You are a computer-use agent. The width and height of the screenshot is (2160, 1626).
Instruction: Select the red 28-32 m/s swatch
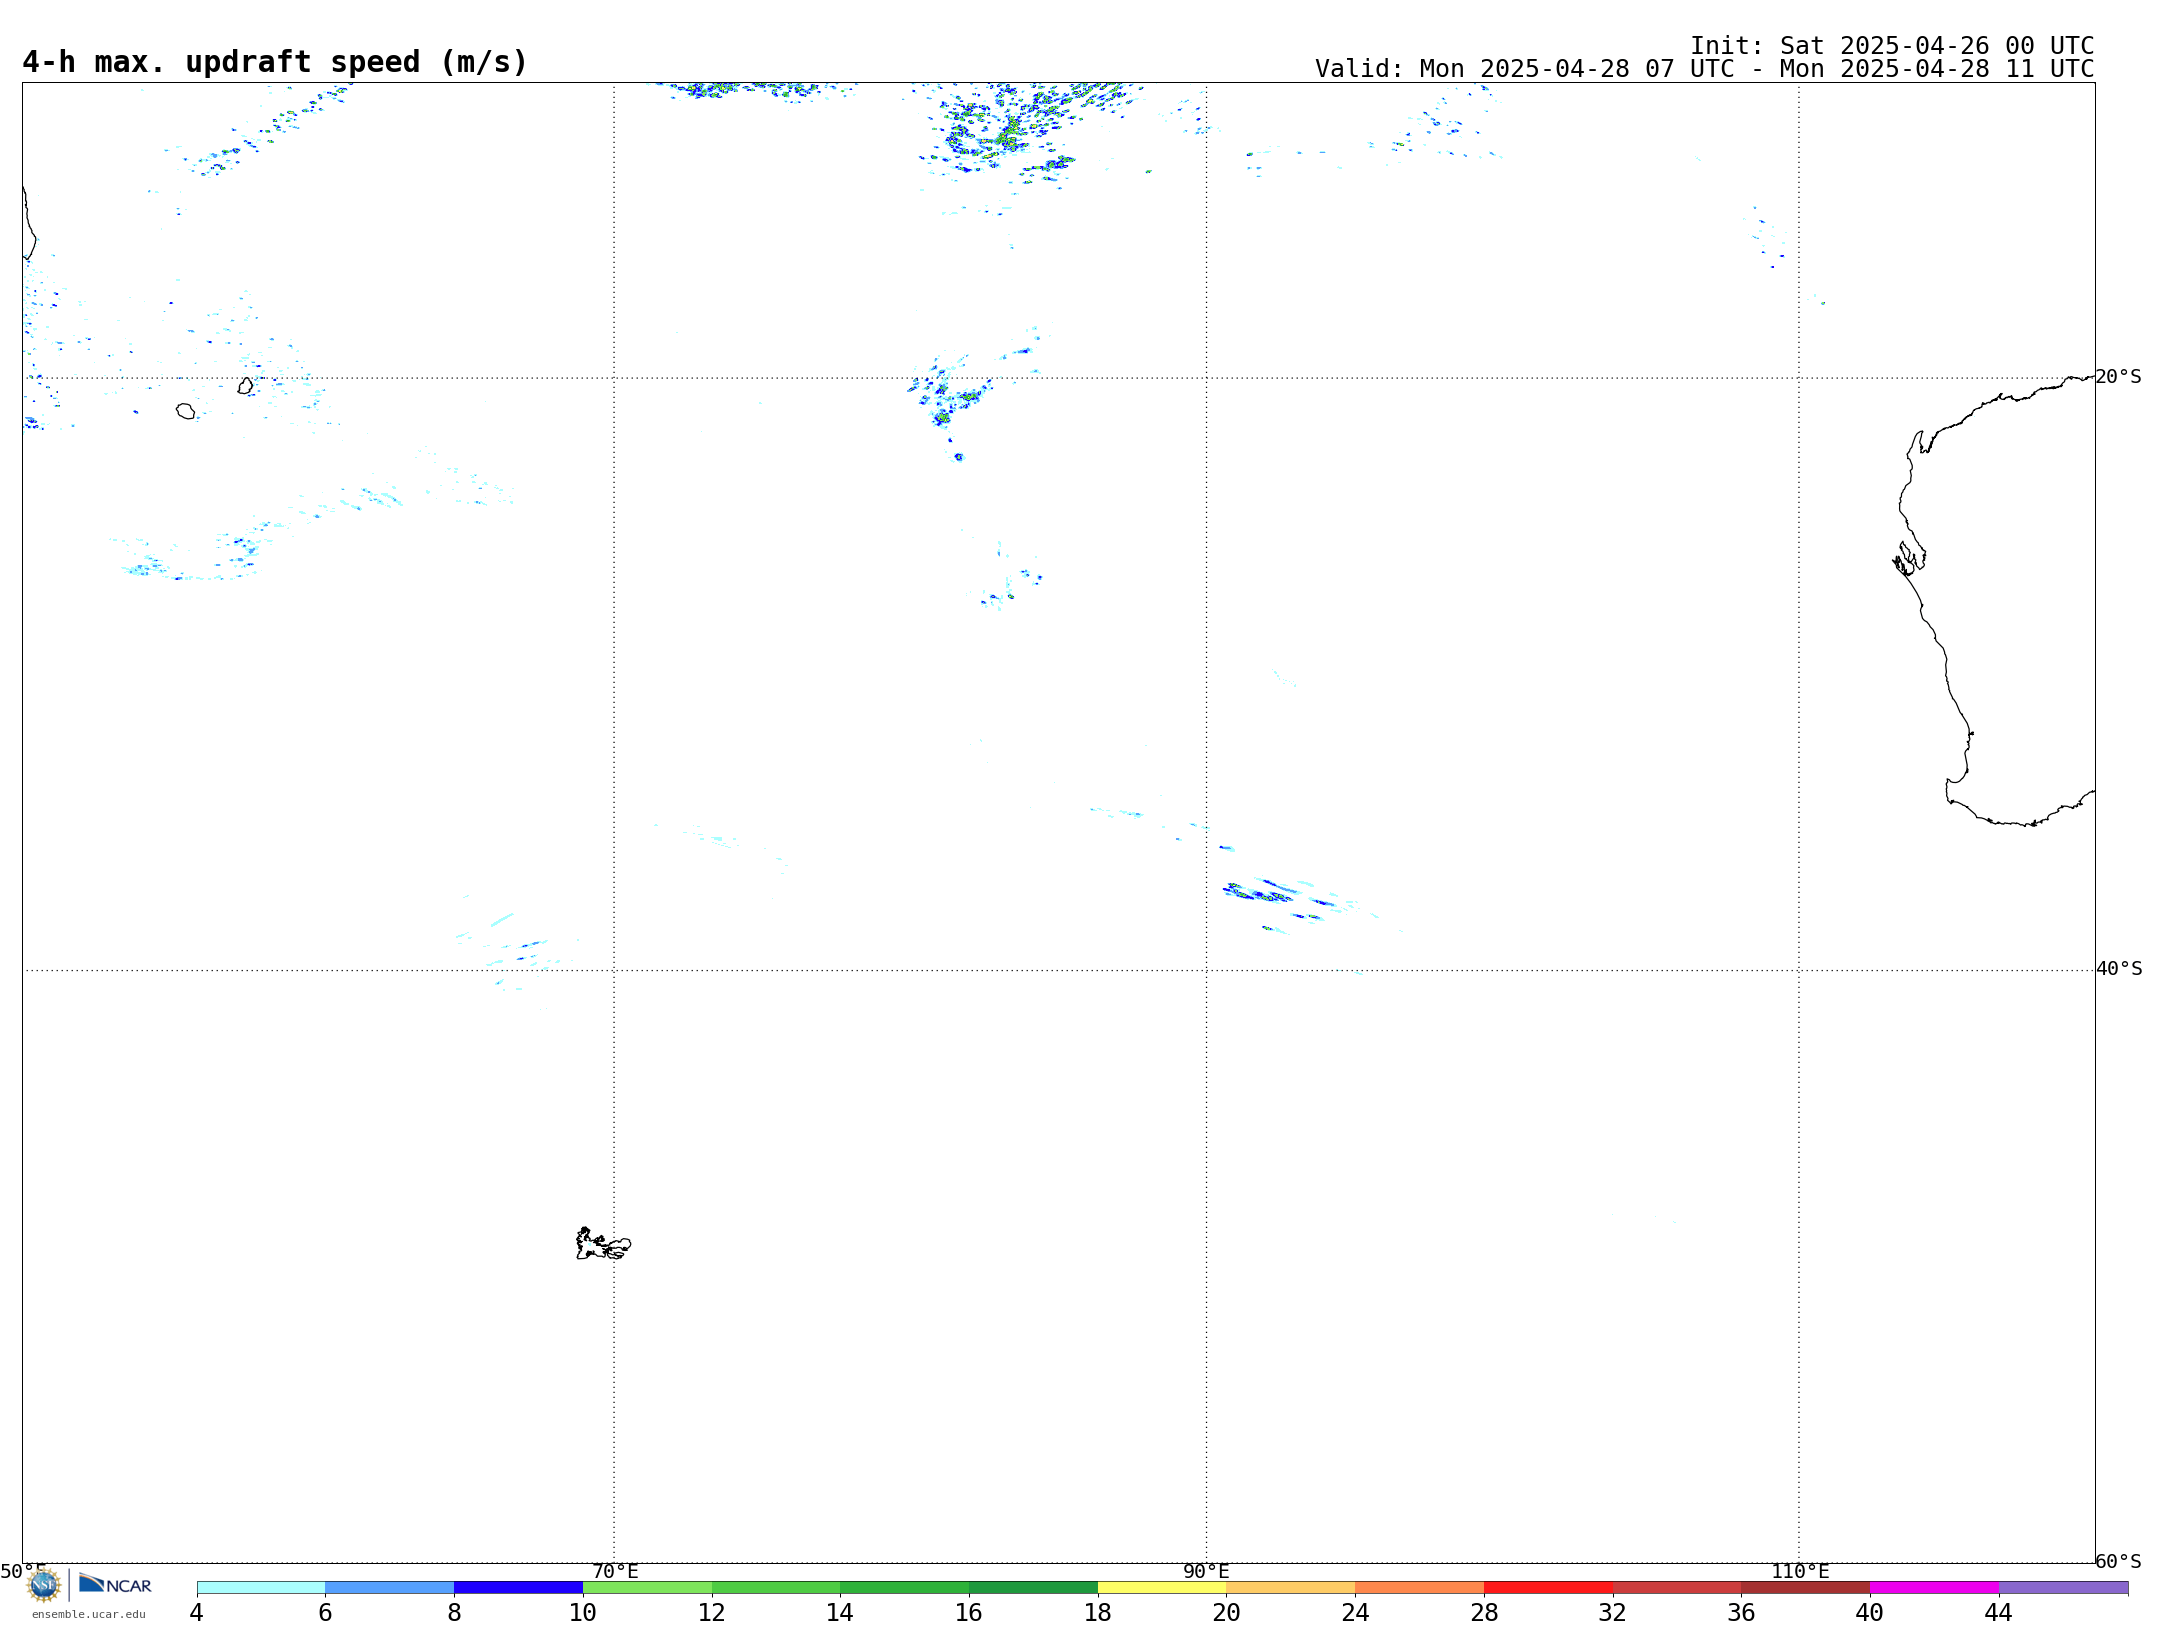pos(1548,1588)
